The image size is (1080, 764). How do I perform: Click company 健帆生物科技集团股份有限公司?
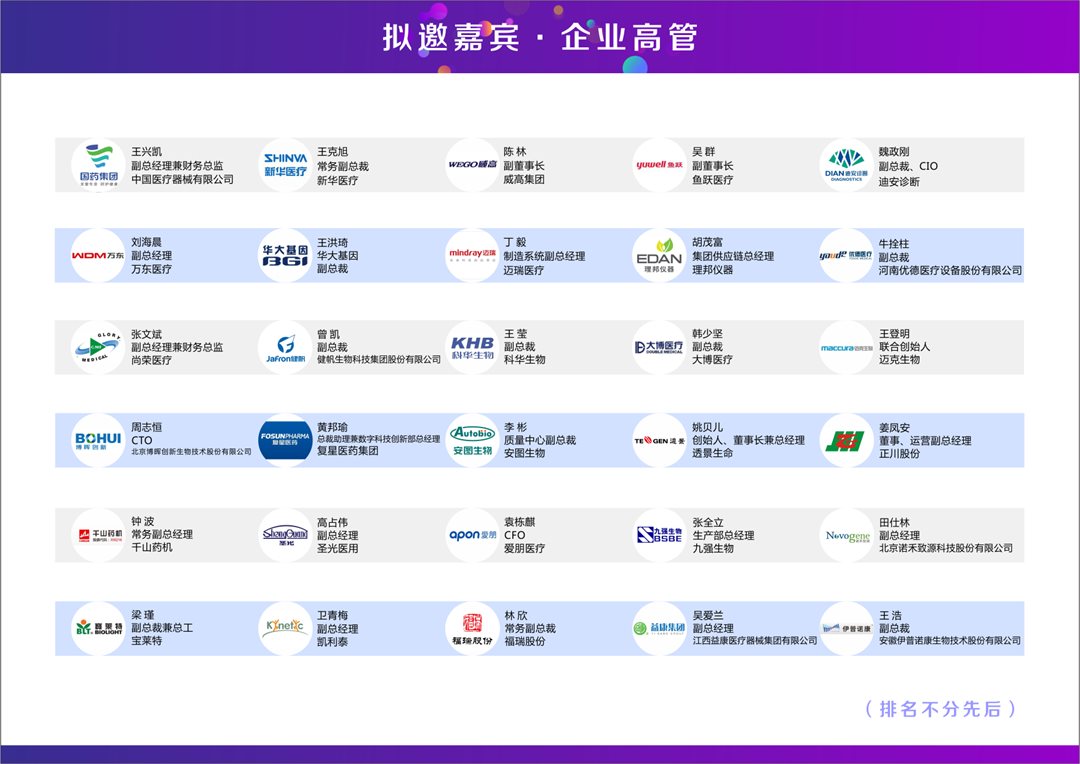379,360
